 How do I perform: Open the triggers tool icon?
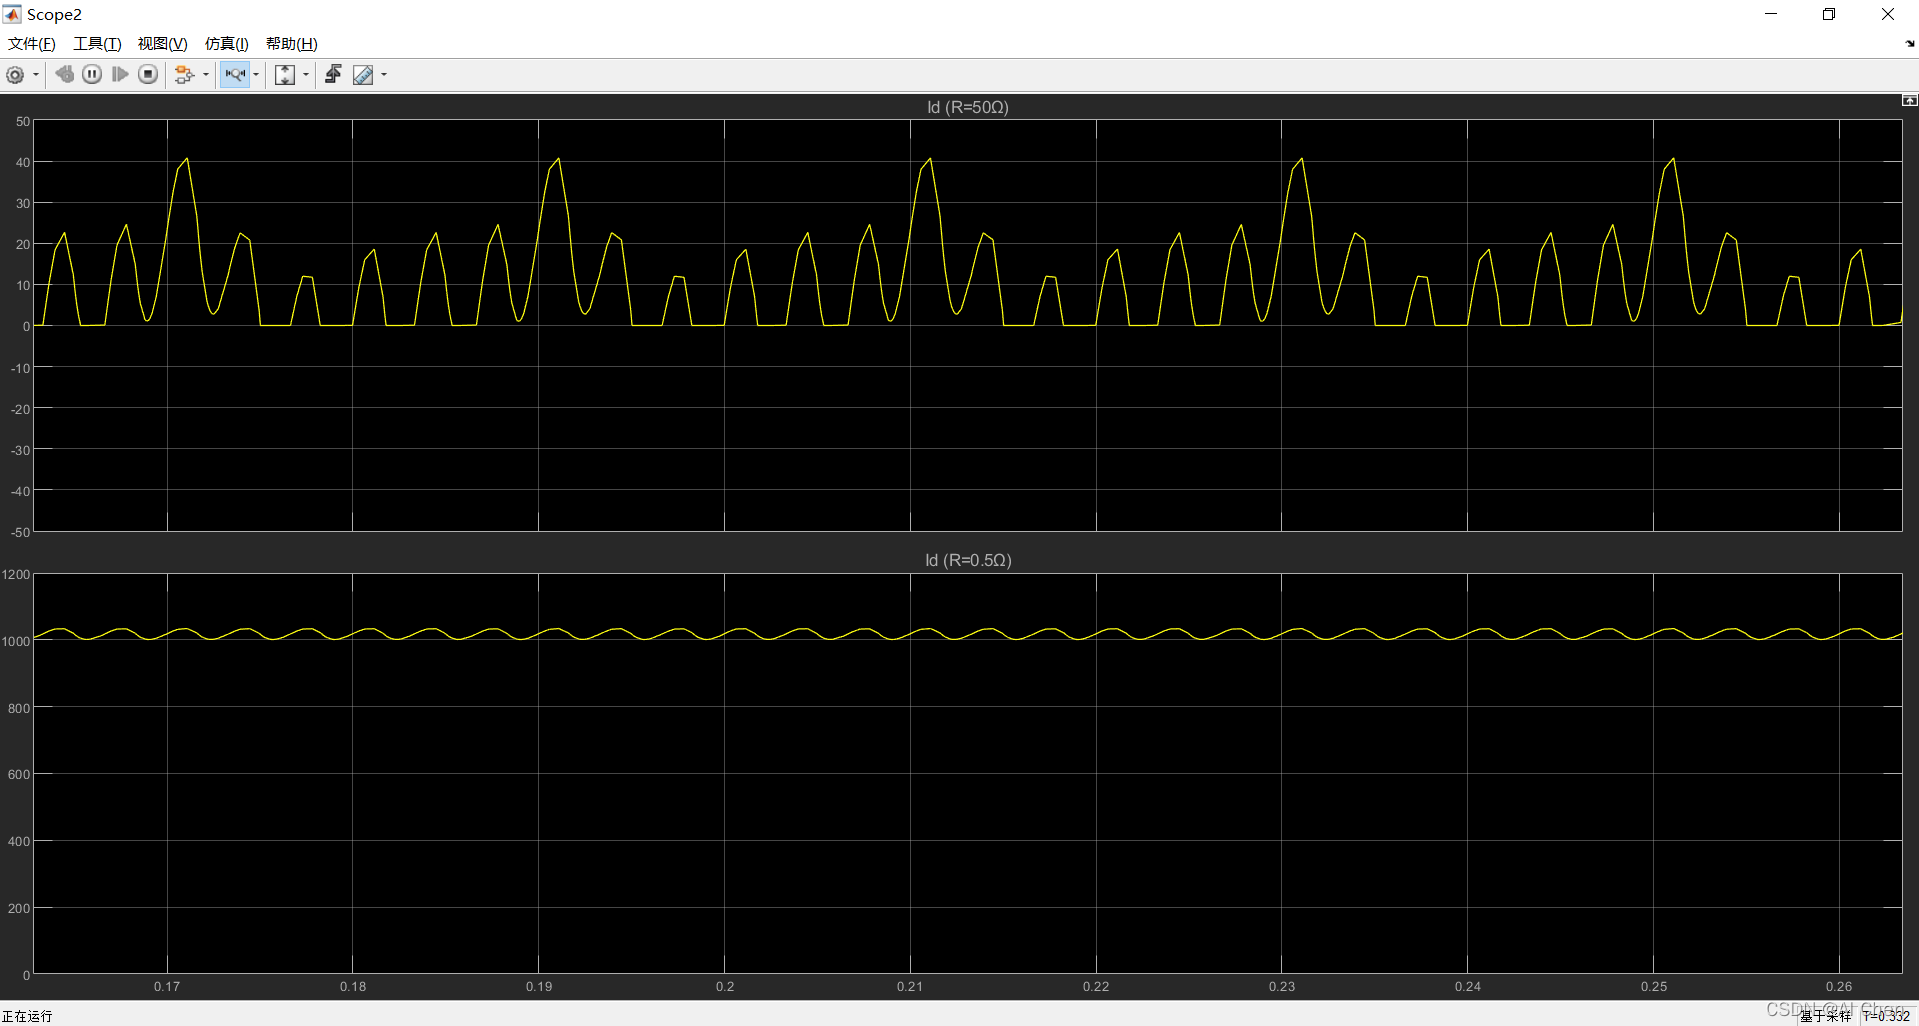(x=333, y=74)
